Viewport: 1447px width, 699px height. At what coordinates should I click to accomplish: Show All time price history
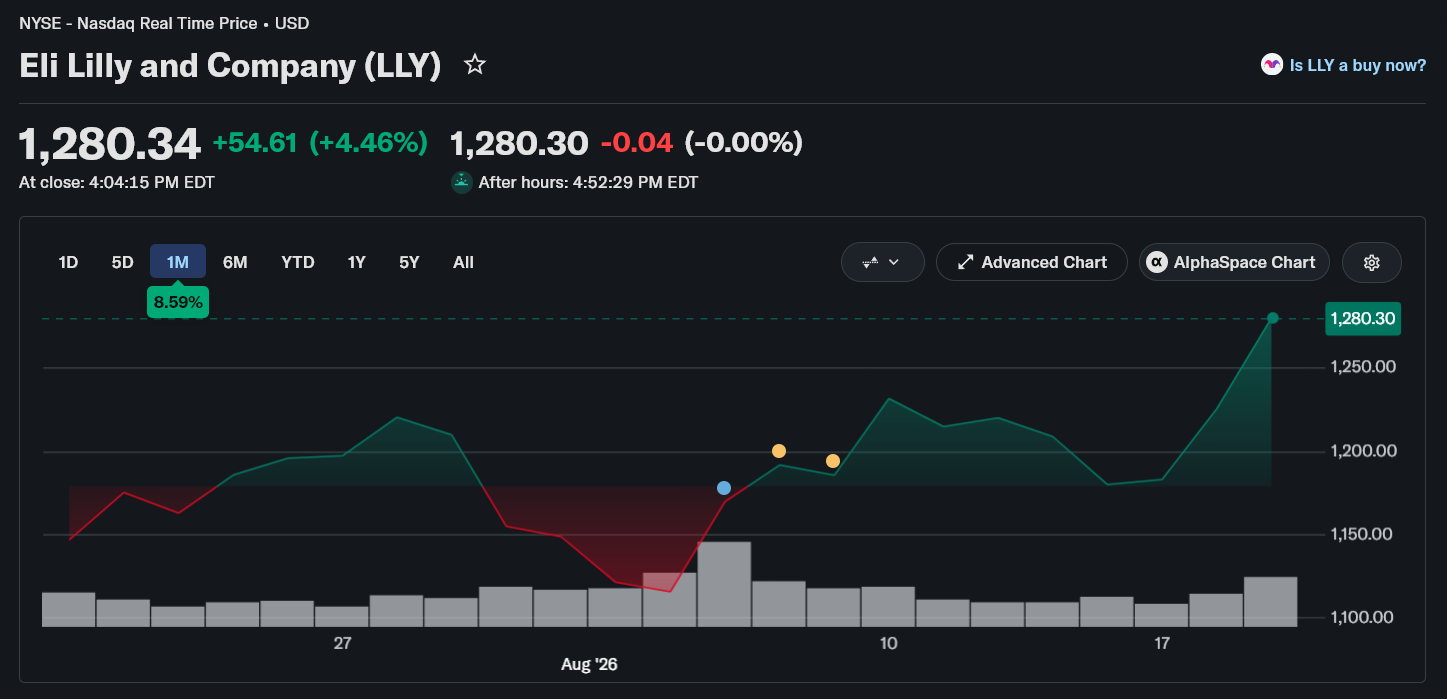(463, 262)
